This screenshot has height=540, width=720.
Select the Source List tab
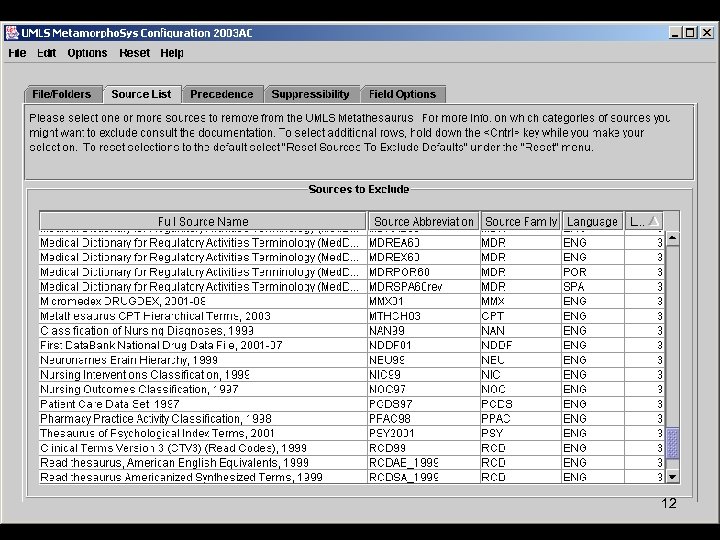[141, 94]
